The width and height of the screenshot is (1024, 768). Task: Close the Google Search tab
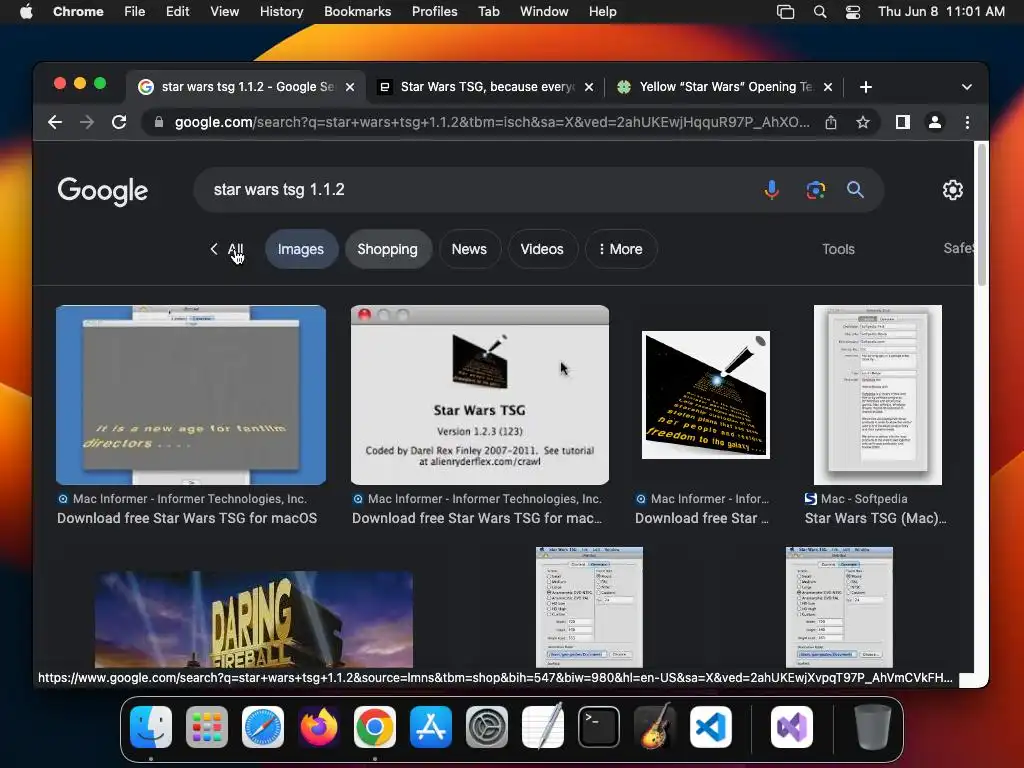click(350, 87)
